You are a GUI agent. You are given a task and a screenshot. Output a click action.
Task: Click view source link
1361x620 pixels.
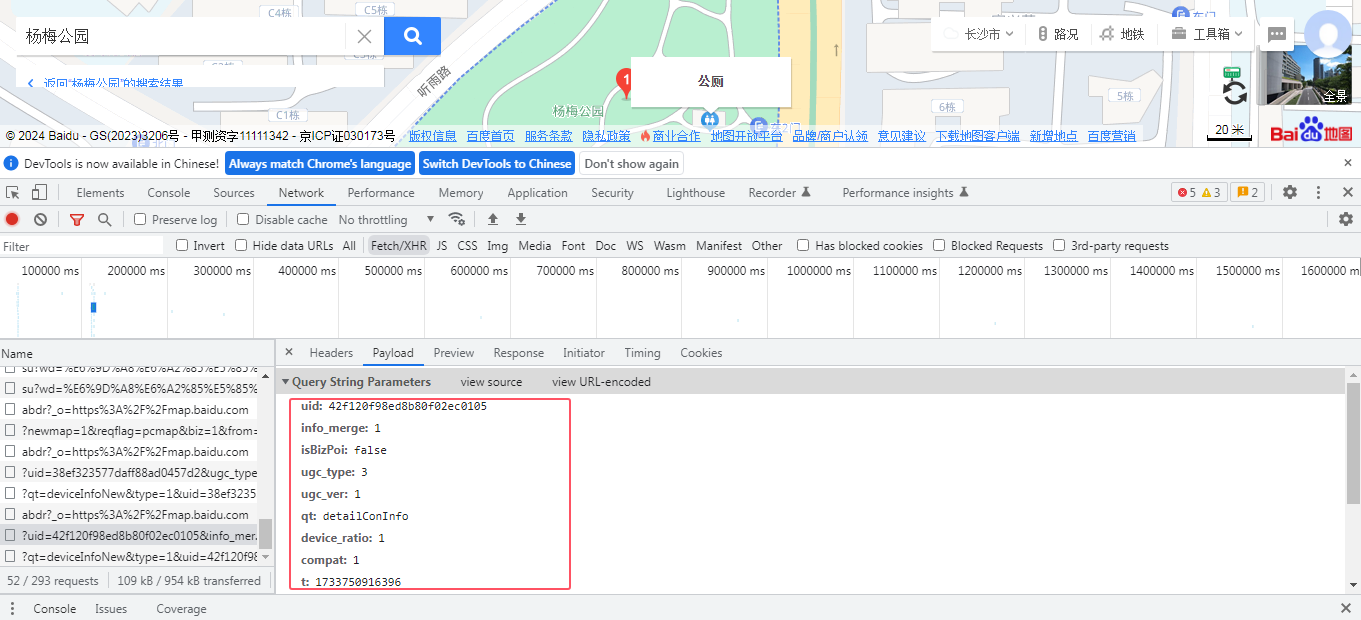pyautogui.click(x=491, y=382)
